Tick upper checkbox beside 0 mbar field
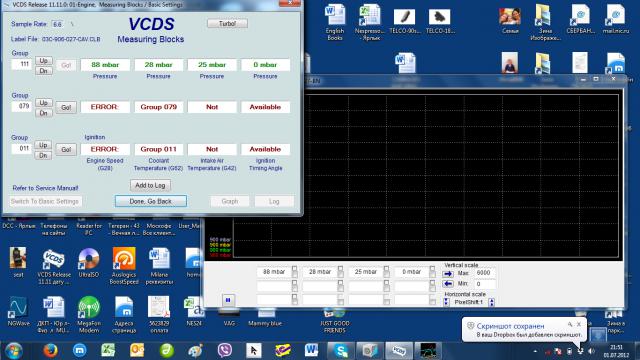The image size is (640, 360). [432, 269]
